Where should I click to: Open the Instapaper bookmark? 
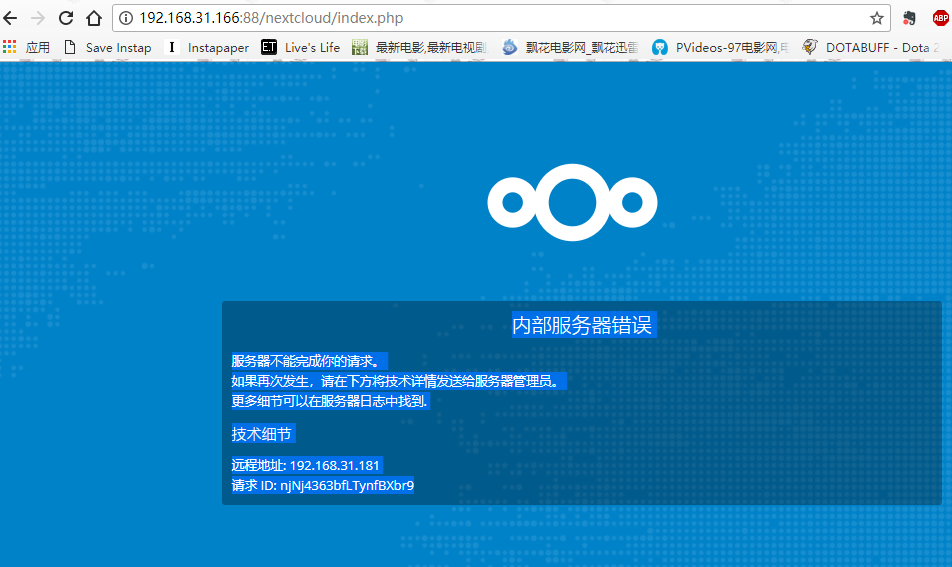(x=207, y=47)
